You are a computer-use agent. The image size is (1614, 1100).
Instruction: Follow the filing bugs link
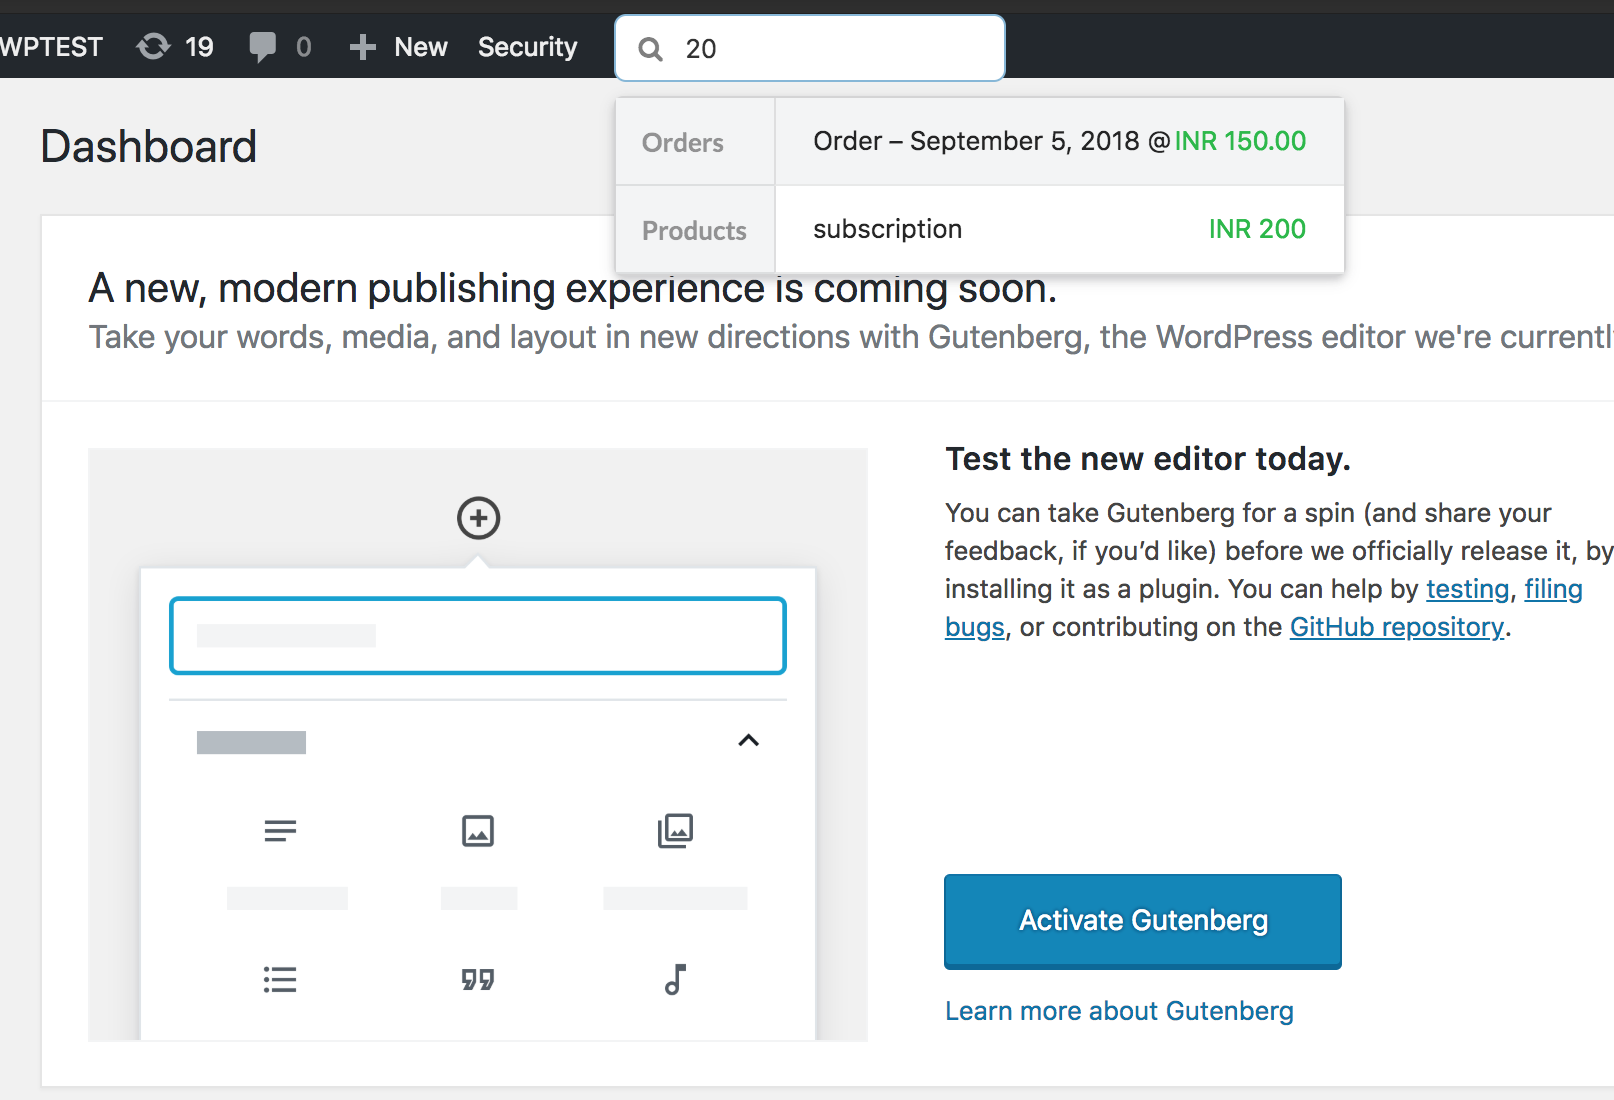[1553, 589]
